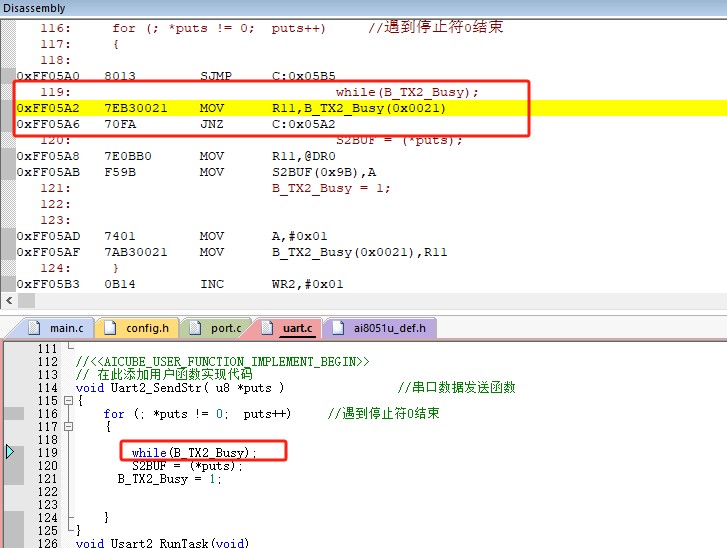Click disassembly source line 119 while statement
This screenshot has width=727, height=548.
[407, 92]
